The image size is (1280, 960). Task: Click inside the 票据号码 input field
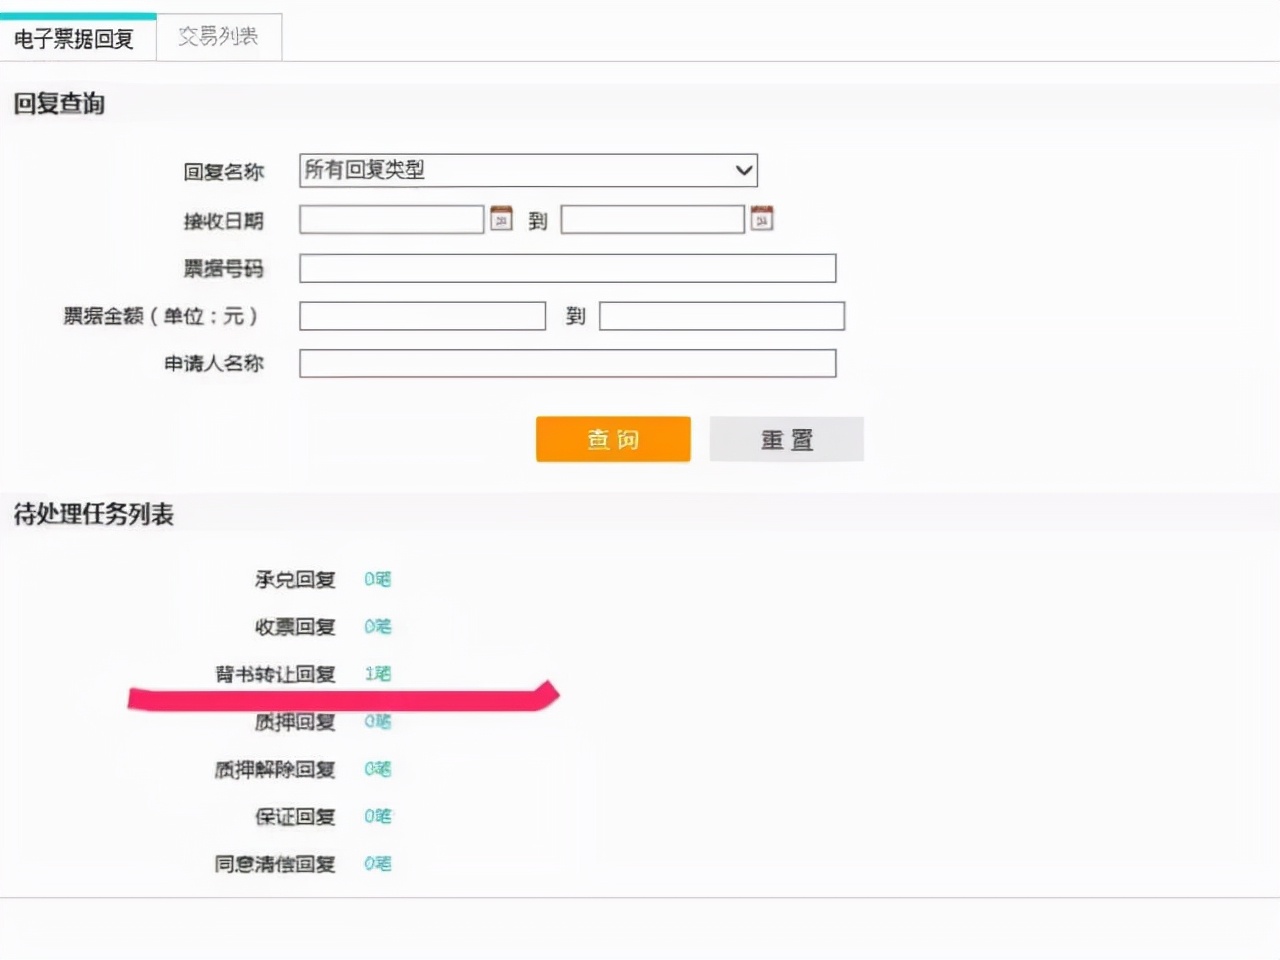[567, 267]
